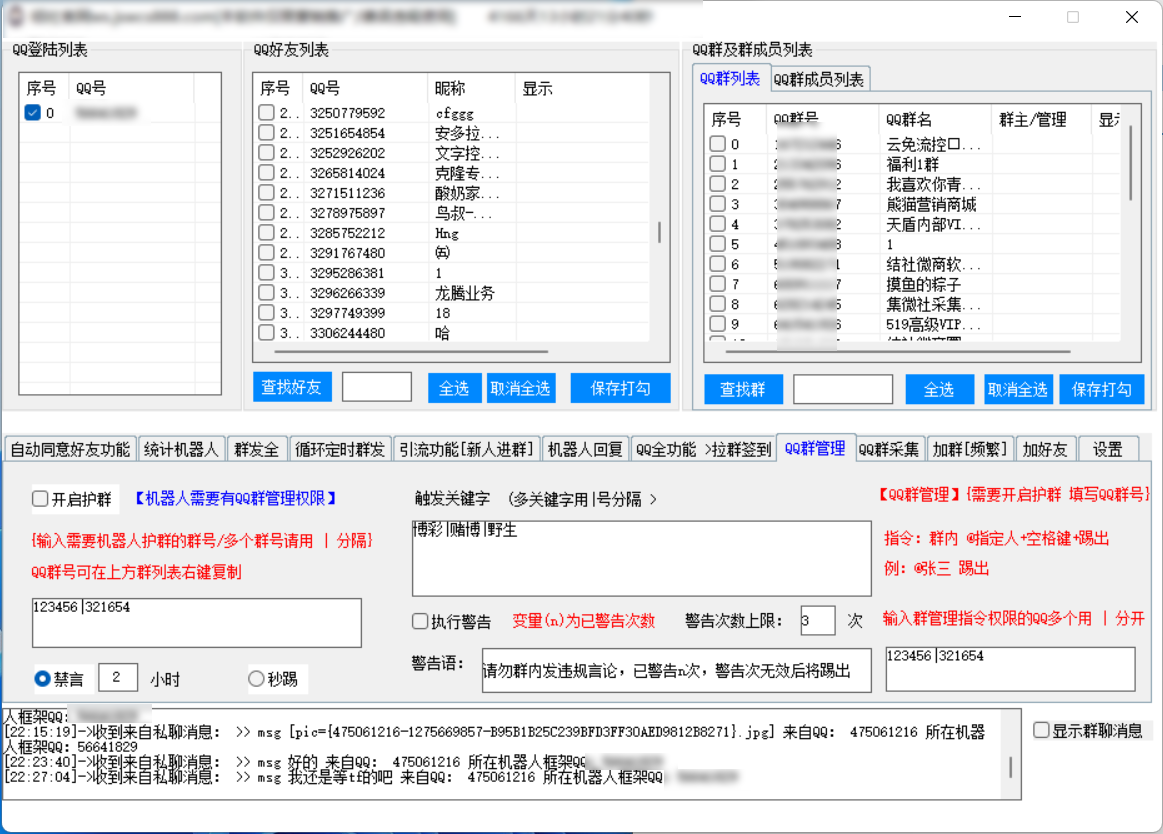This screenshot has width=1163, height=834.
Task: Click 保存打勾 under the QQ group list
Action: point(1101,390)
